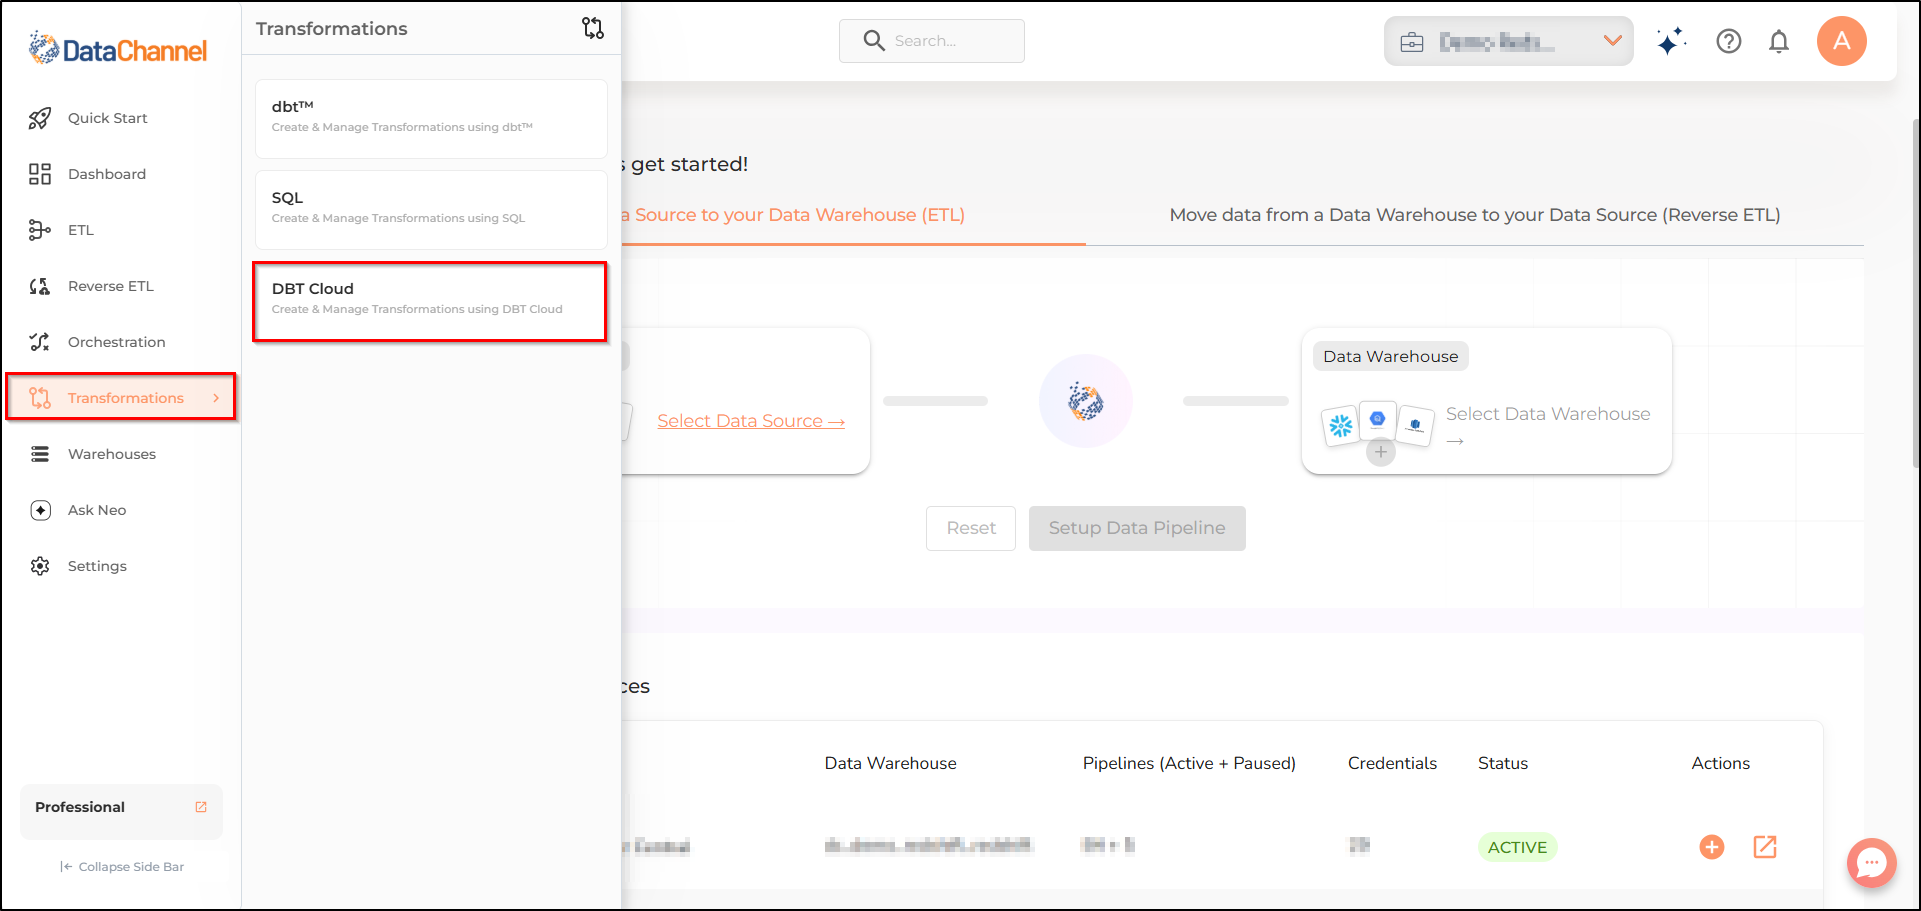
Task: Open the Ask Neo menu item
Action: click(x=122, y=510)
